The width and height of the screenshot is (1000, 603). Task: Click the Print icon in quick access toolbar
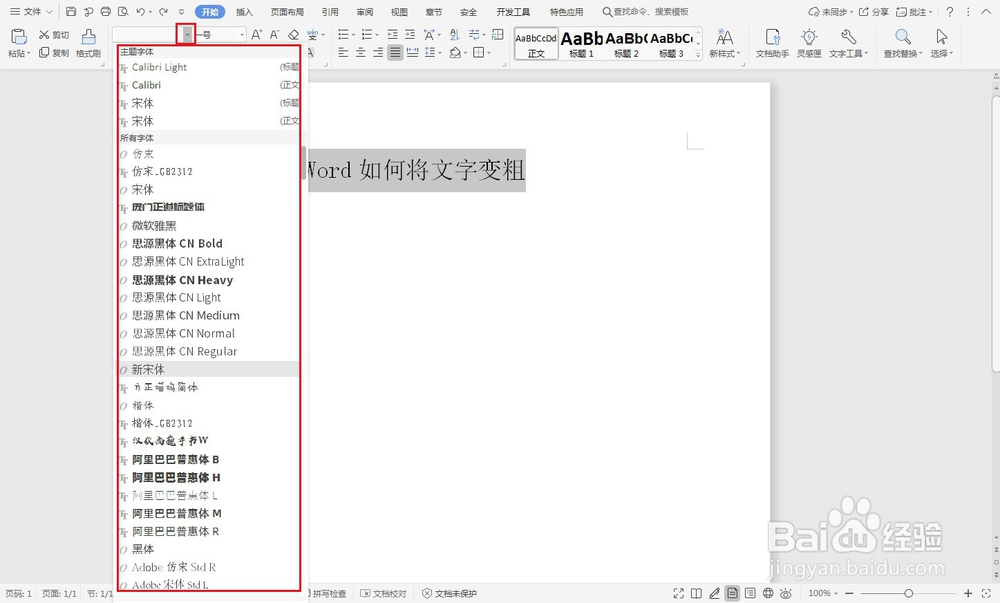[106, 11]
